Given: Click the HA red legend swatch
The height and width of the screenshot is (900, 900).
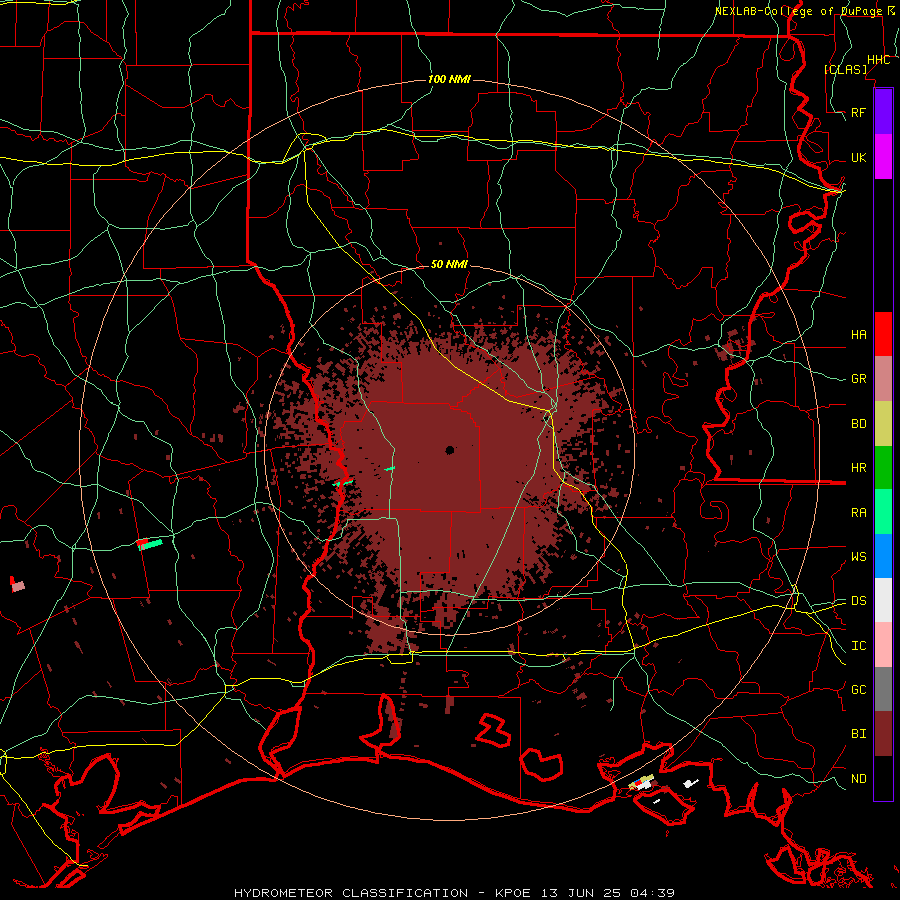Looking at the screenshot, I should (883, 334).
